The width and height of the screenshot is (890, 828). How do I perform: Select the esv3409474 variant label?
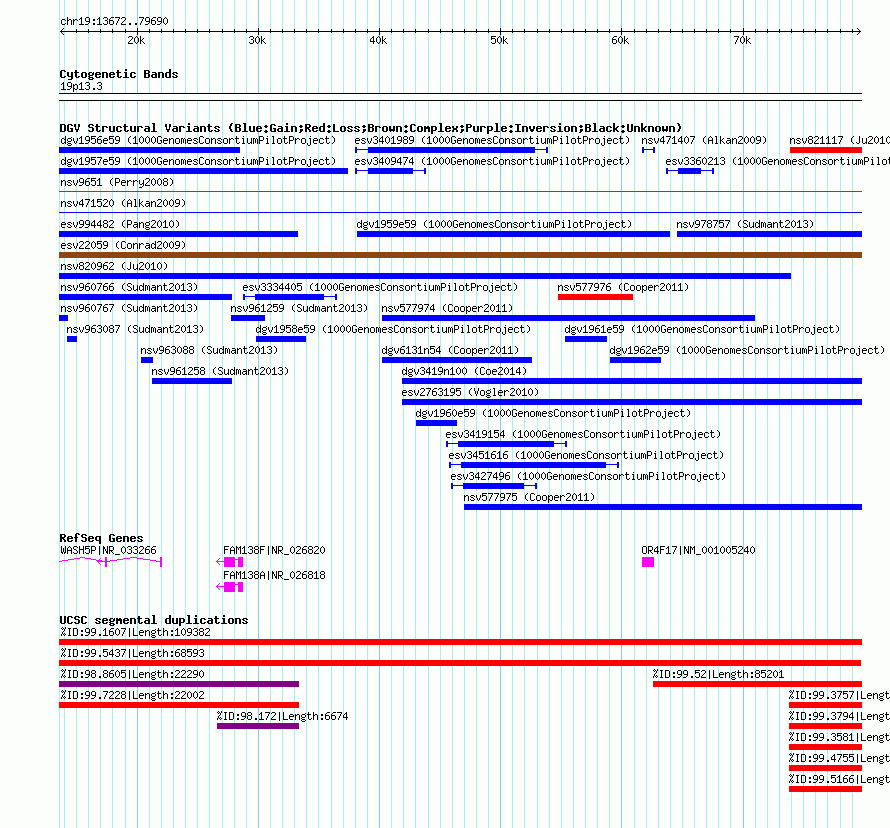pyautogui.click(x=492, y=161)
